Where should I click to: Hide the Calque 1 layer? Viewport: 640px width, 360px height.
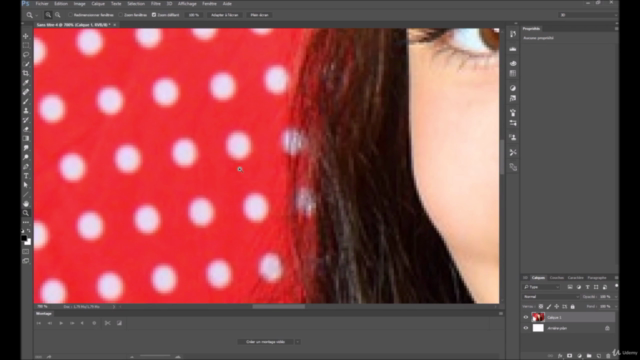(x=526, y=317)
